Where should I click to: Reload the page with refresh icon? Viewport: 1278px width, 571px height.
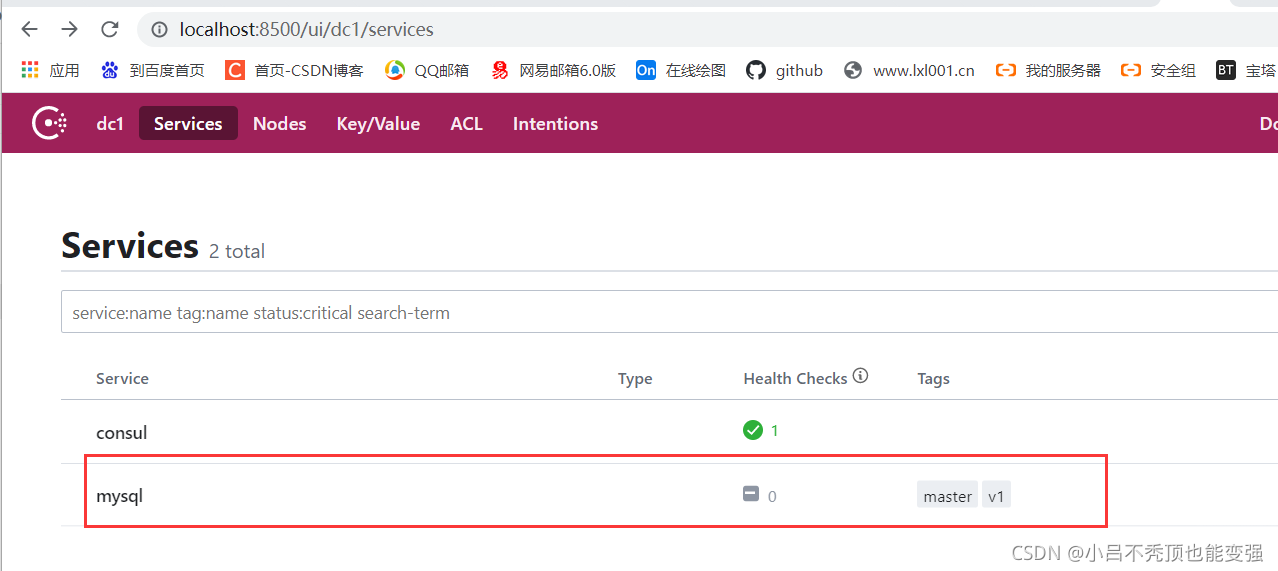tap(110, 29)
